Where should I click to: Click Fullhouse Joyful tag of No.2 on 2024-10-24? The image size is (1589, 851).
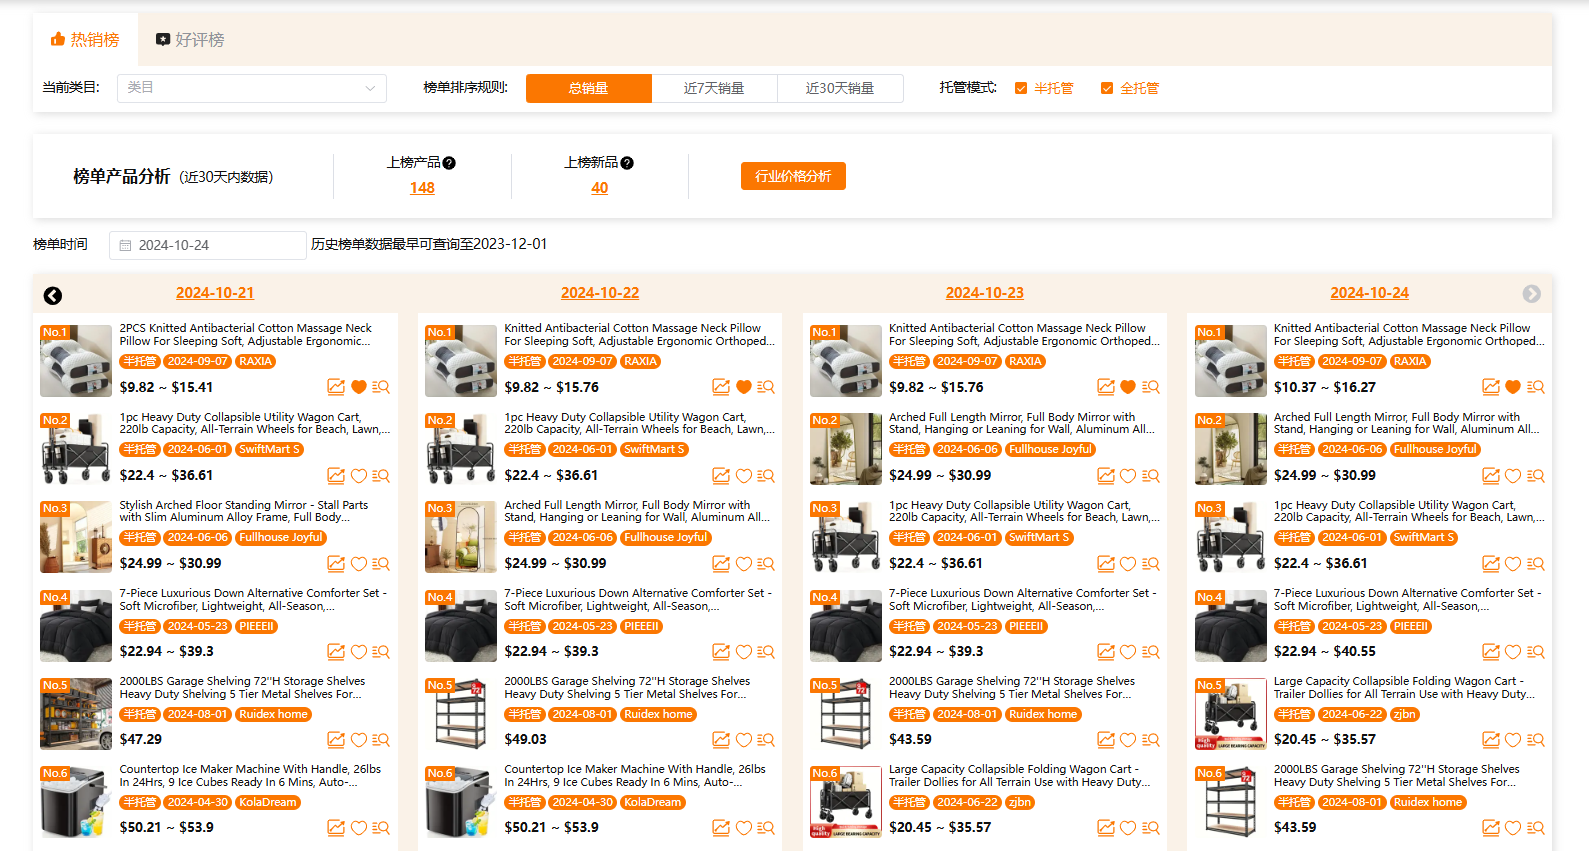click(1435, 450)
